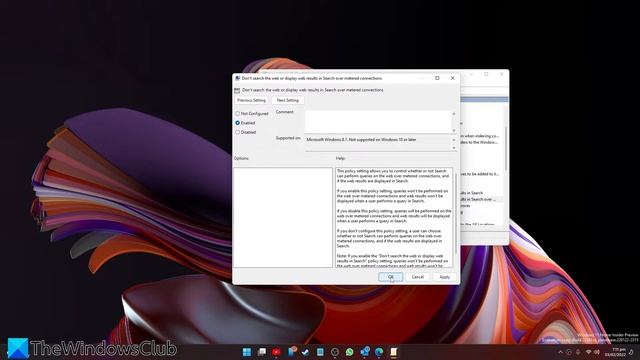Open the volume tray icon
Image resolution: width=640 pixels, height=360 pixels.
coord(596,352)
